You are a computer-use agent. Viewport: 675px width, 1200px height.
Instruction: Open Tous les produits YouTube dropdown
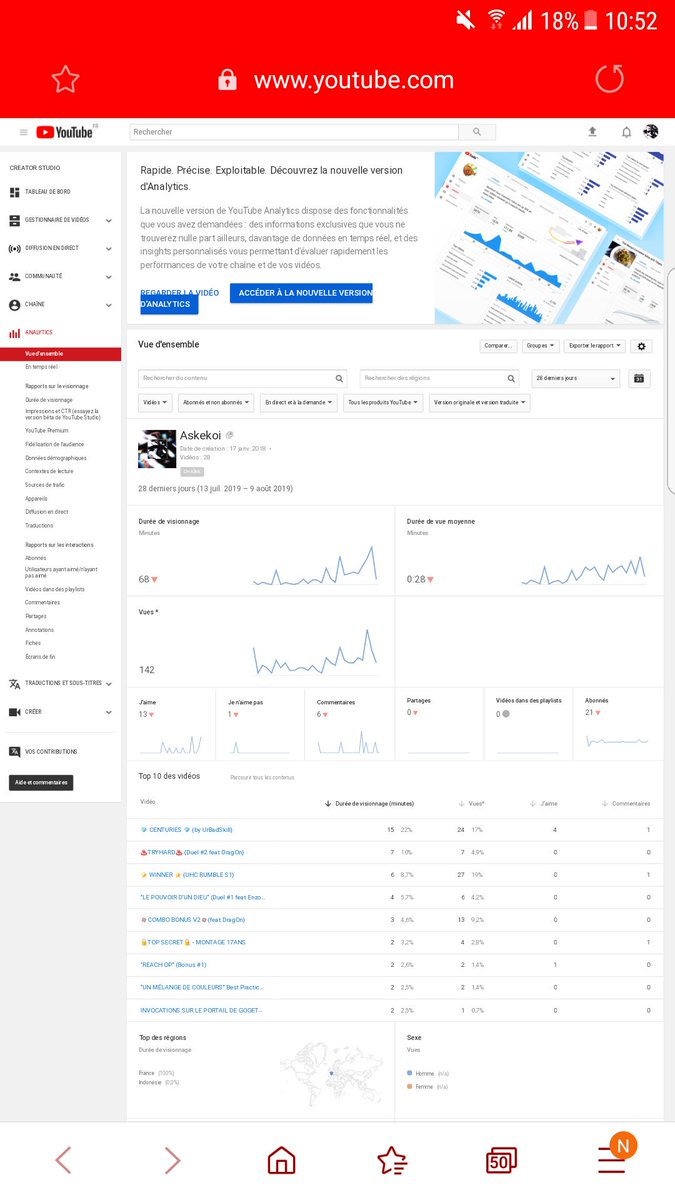[383, 403]
